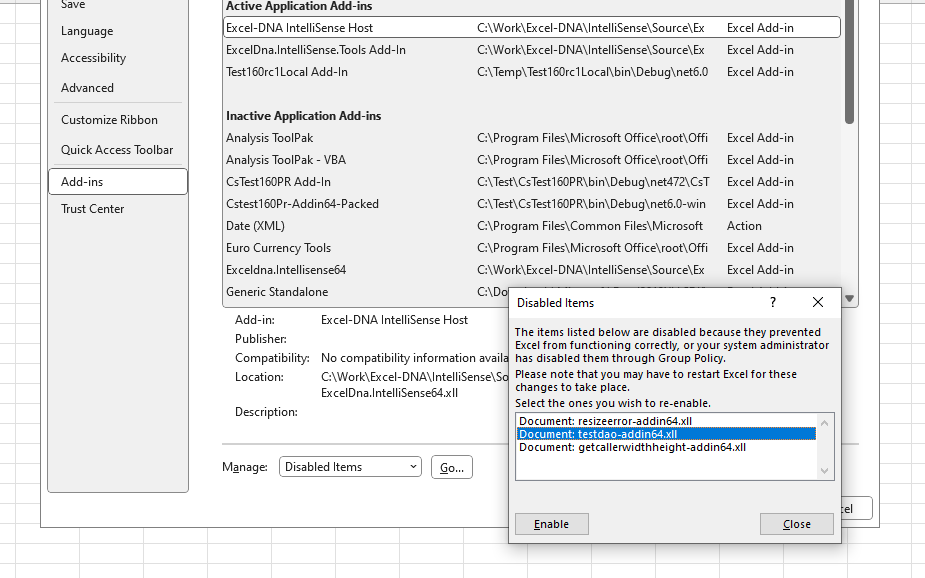Click the disabled items list up arrow

click(825, 423)
